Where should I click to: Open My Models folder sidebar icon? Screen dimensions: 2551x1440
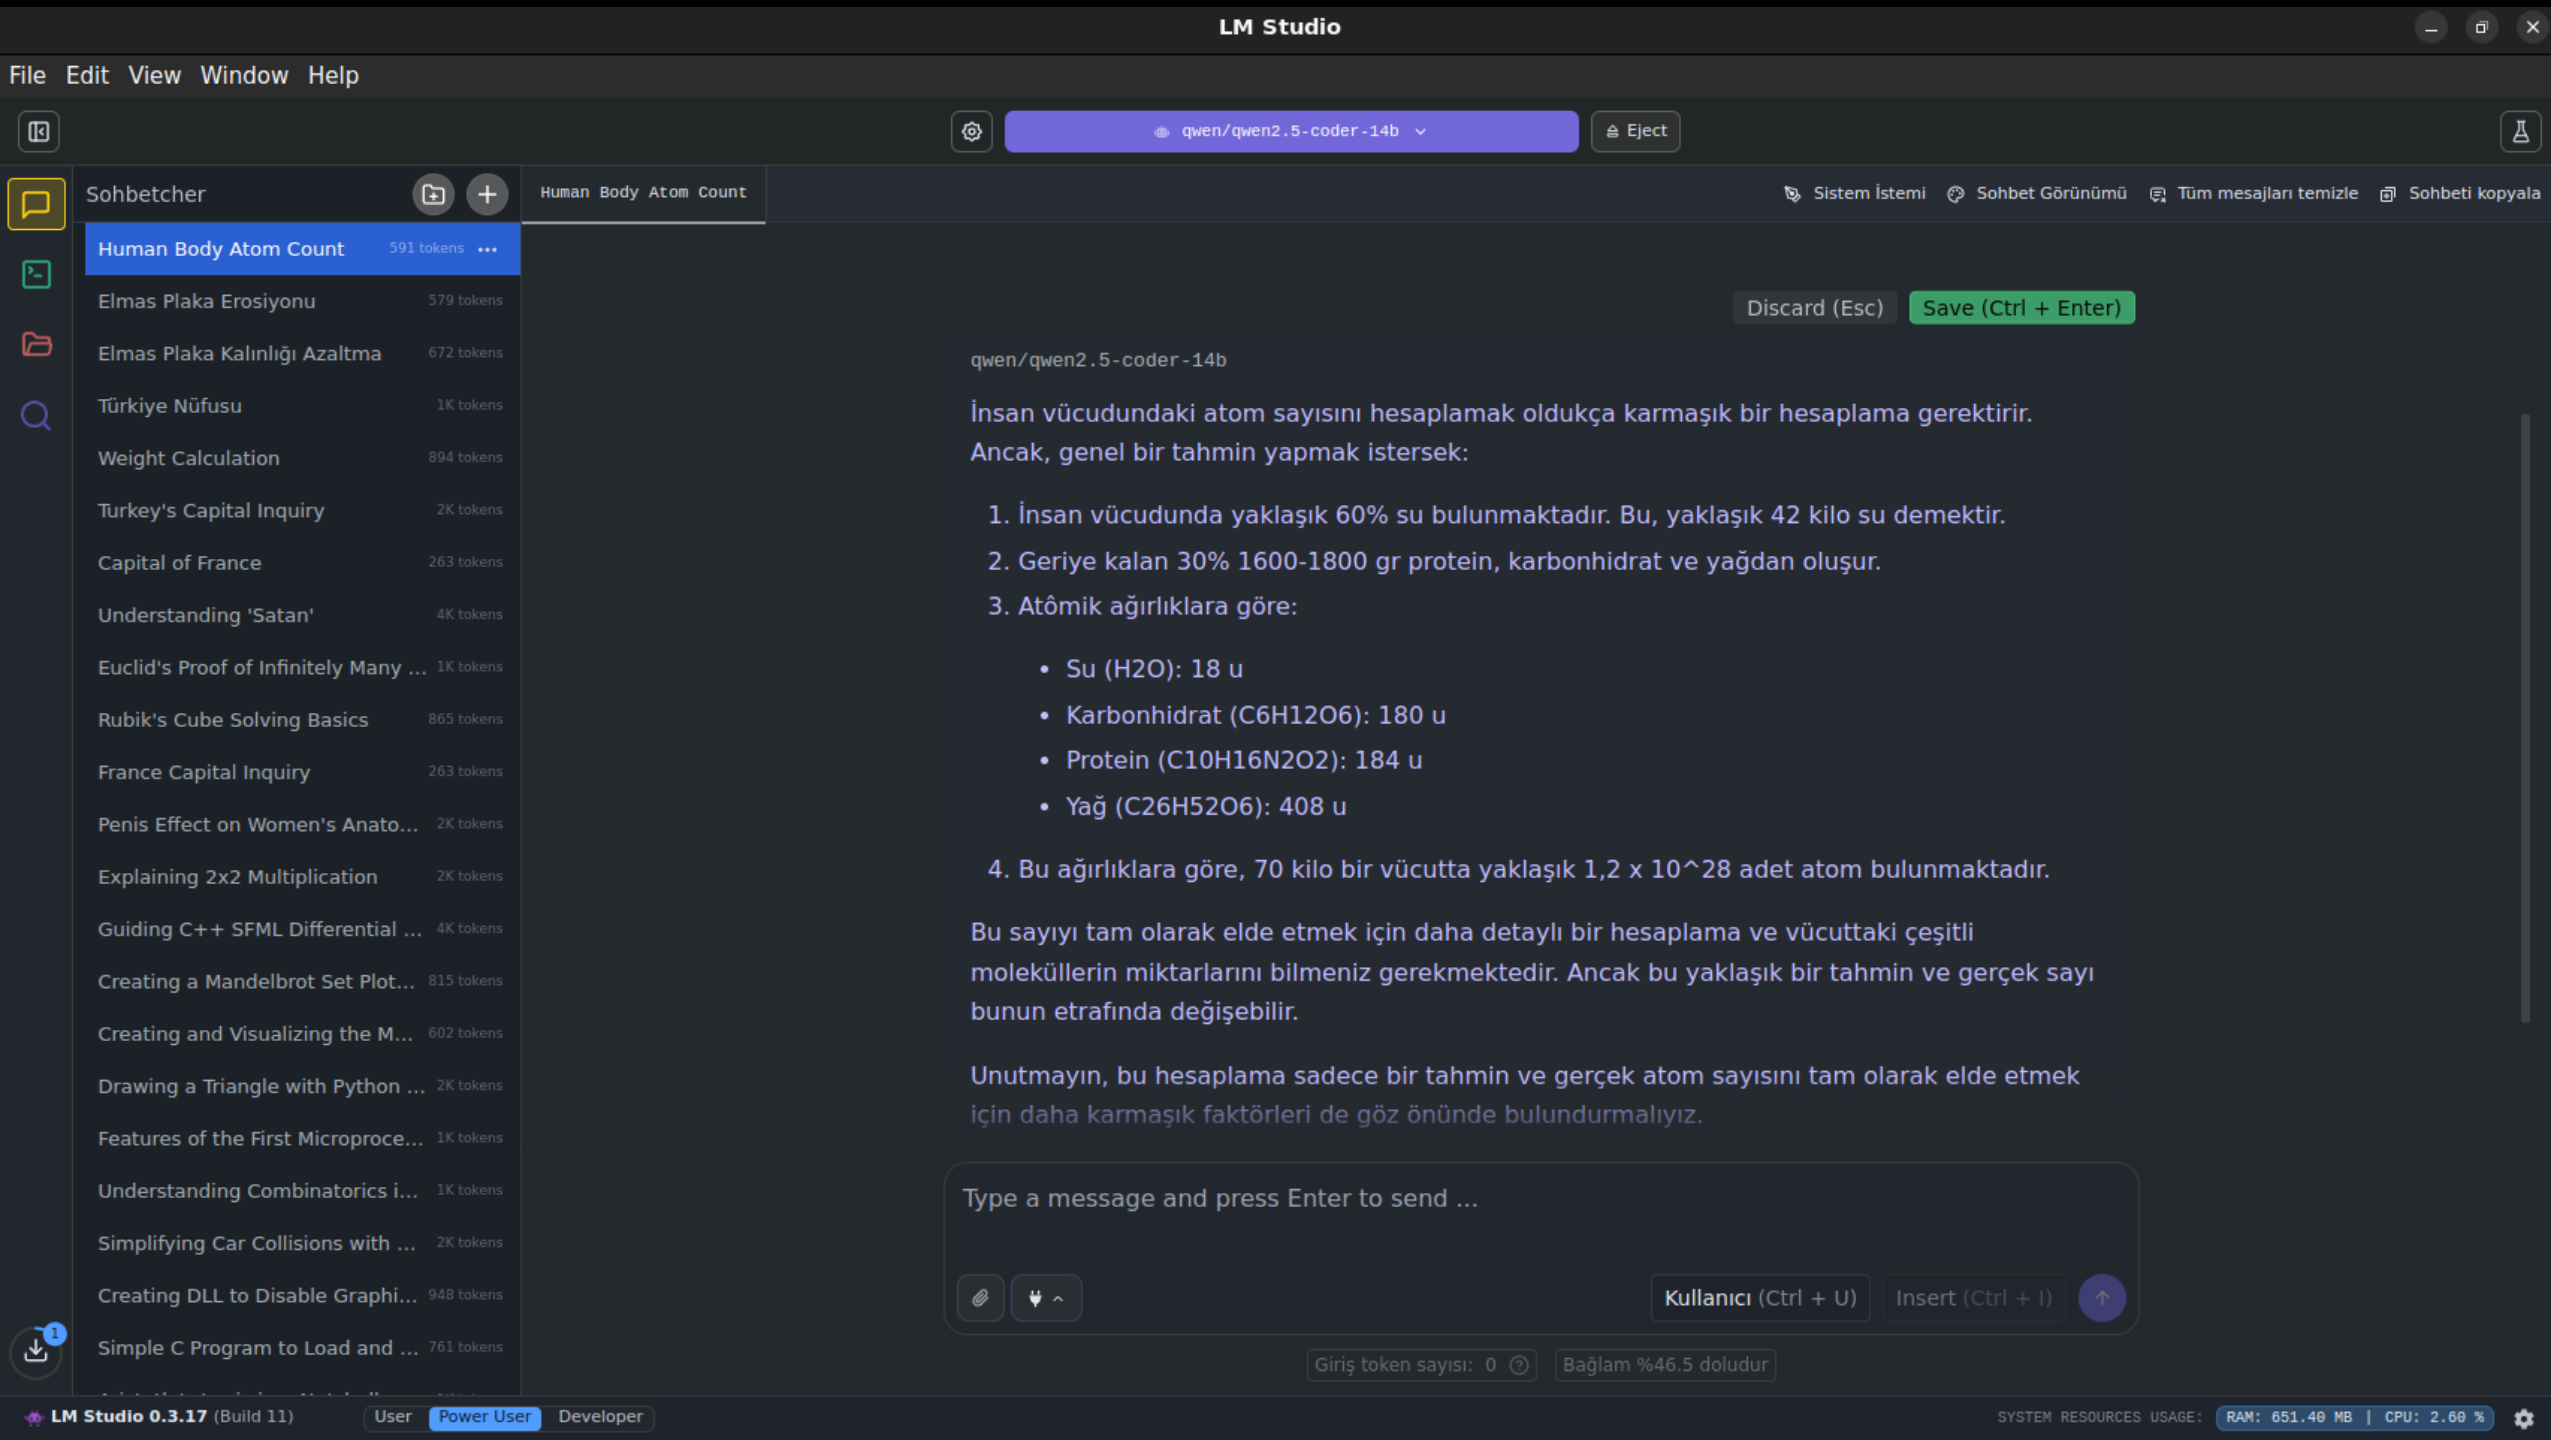pyautogui.click(x=36, y=344)
